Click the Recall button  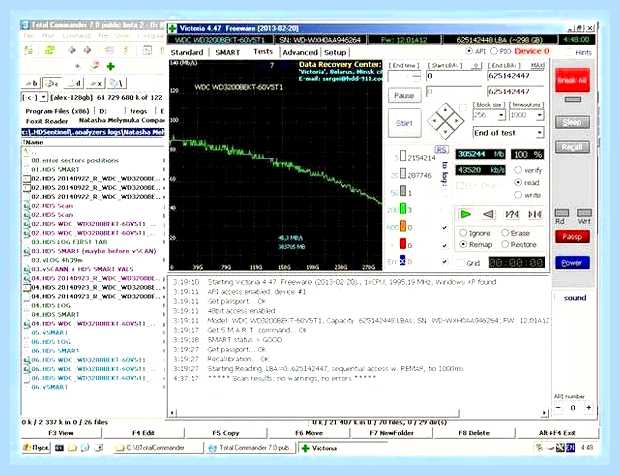(572, 147)
